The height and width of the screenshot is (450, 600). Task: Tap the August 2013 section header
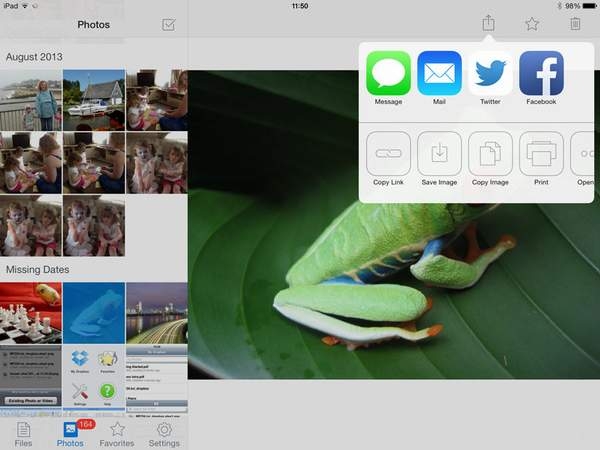pos(34,57)
